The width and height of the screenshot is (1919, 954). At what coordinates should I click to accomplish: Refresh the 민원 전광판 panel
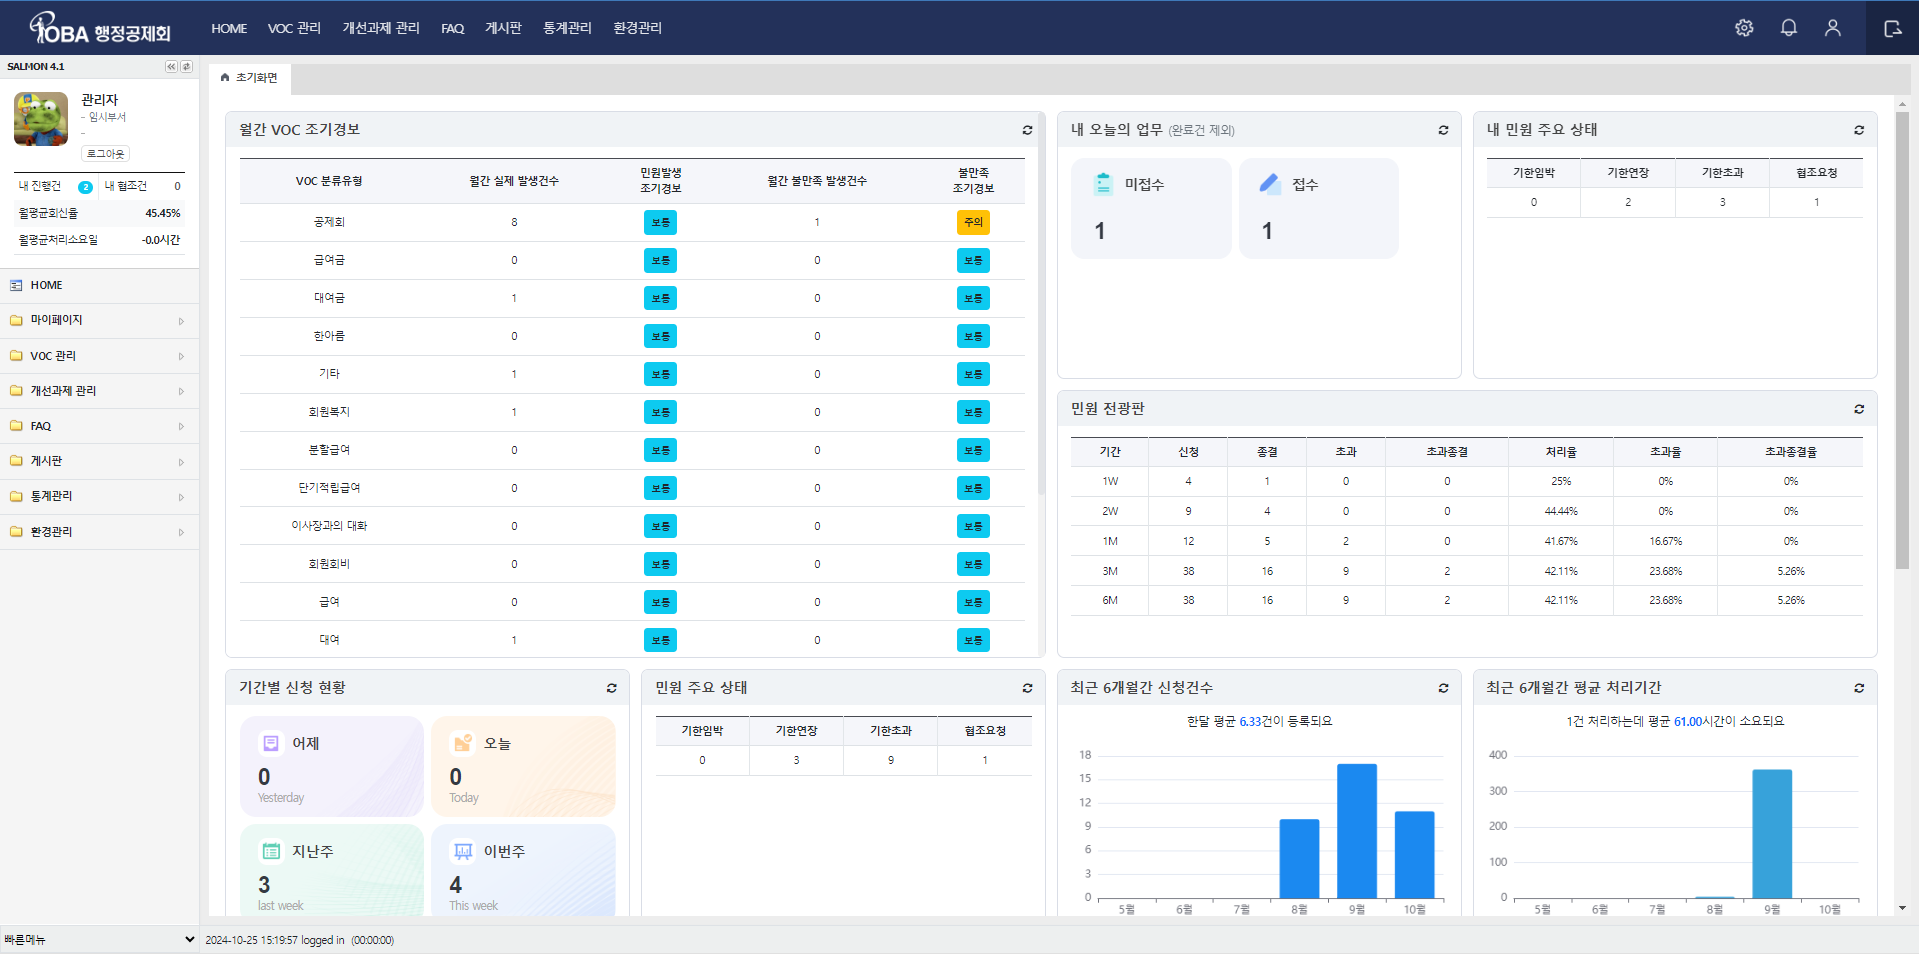(1859, 409)
